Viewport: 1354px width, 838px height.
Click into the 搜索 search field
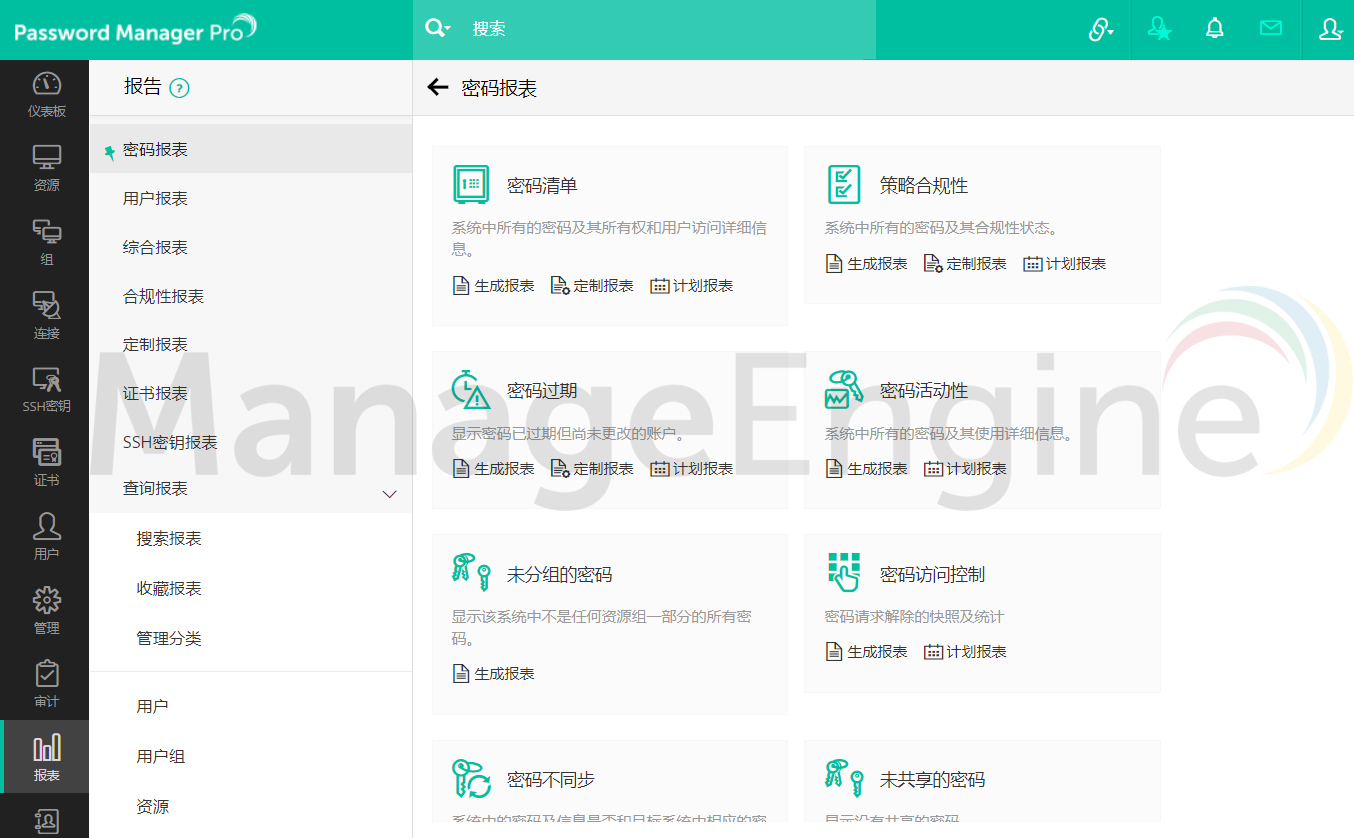(x=670, y=29)
